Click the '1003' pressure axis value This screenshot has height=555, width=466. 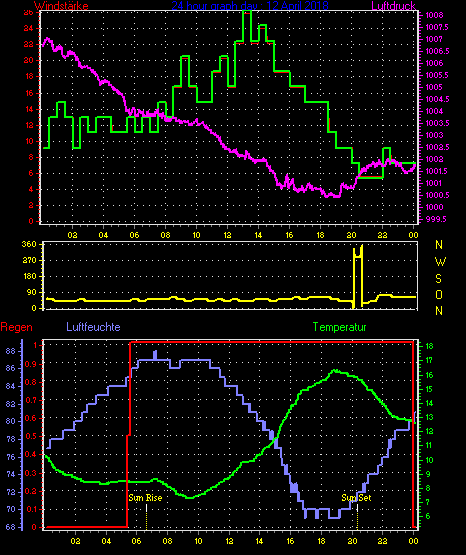(x=434, y=135)
